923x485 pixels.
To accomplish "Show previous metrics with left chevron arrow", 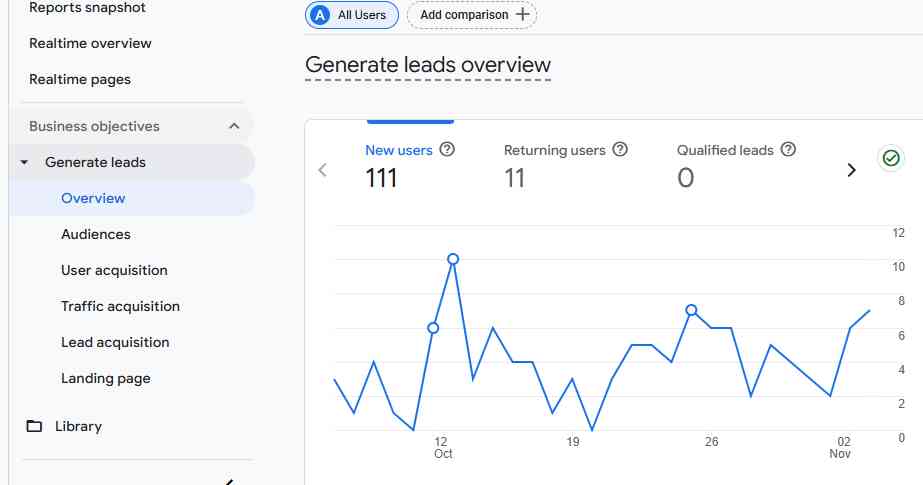I will click(x=322, y=170).
